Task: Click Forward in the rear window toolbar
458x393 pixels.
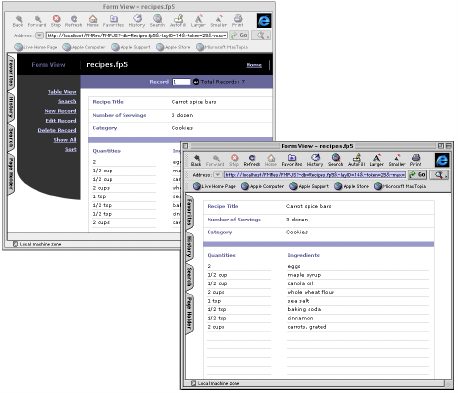Action: tap(37, 21)
